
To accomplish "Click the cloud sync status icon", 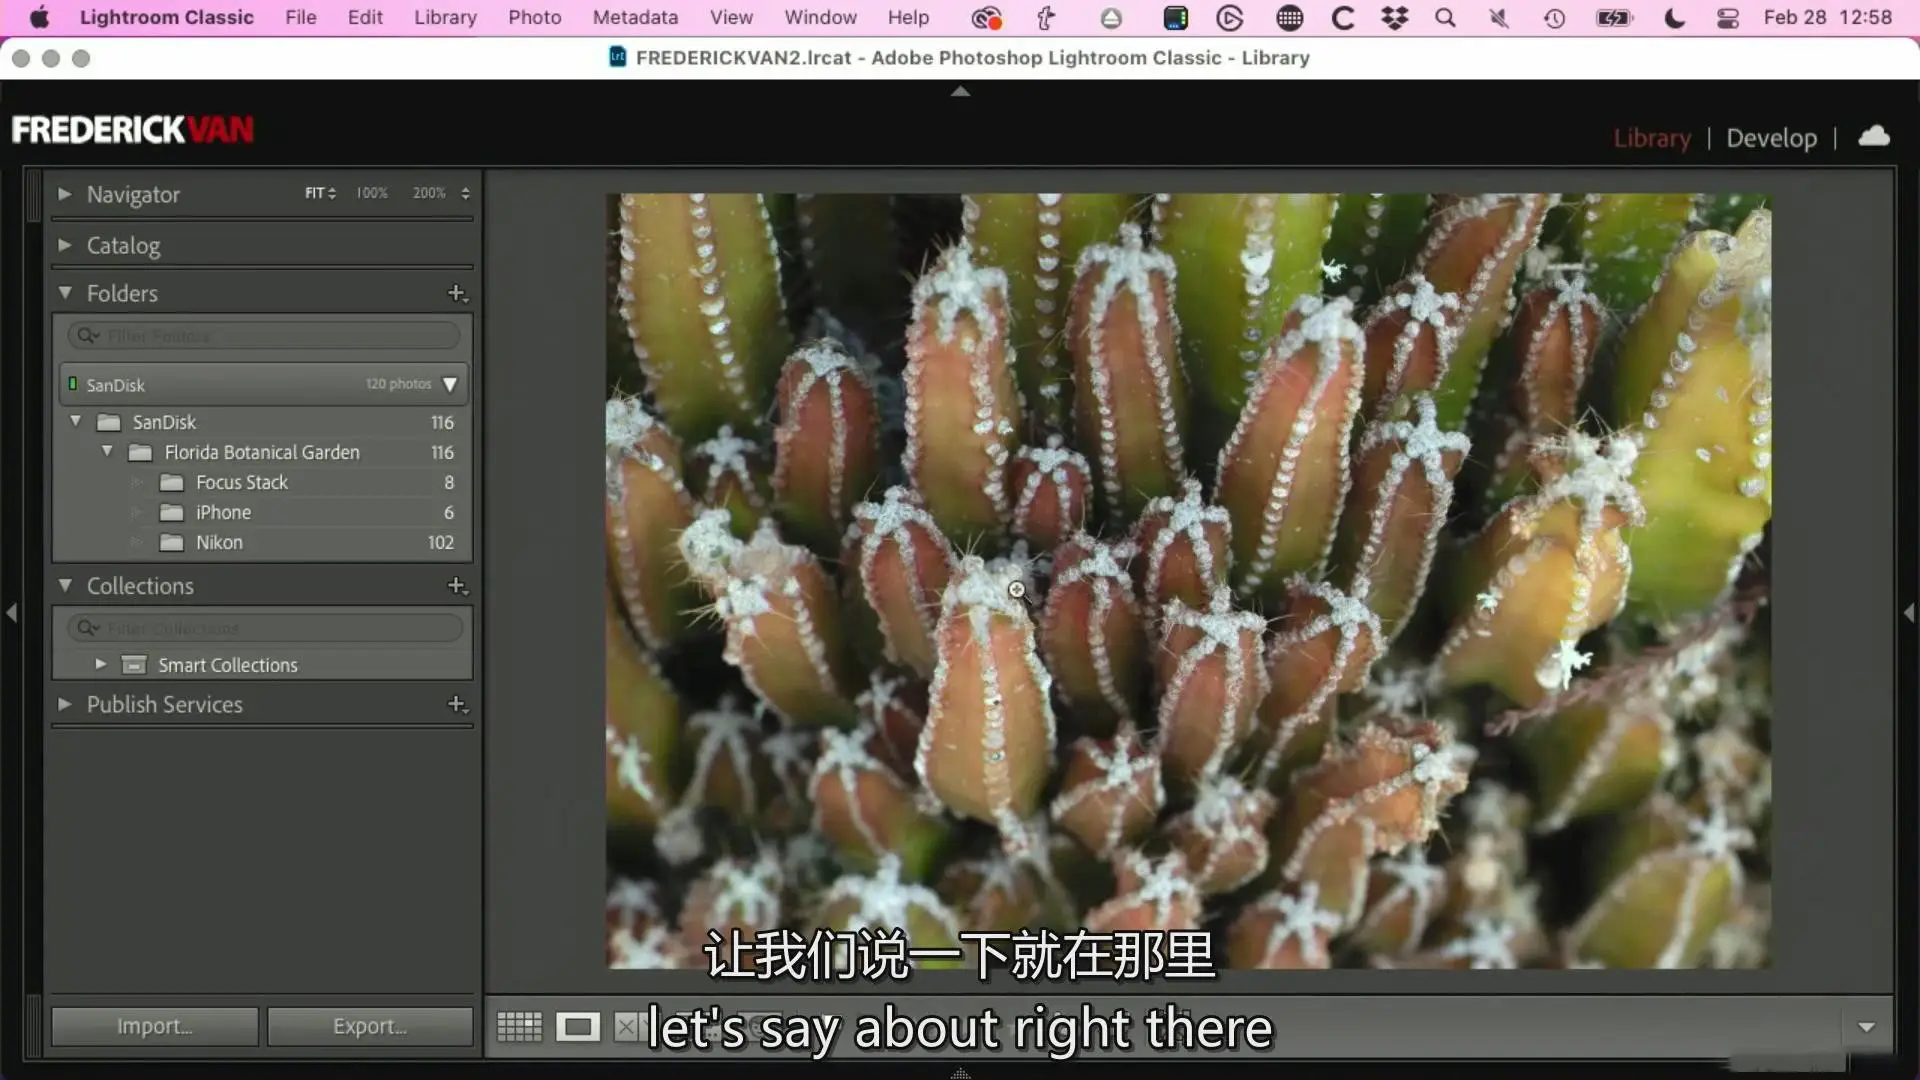I will pyautogui.click(x=1874, y=136).
